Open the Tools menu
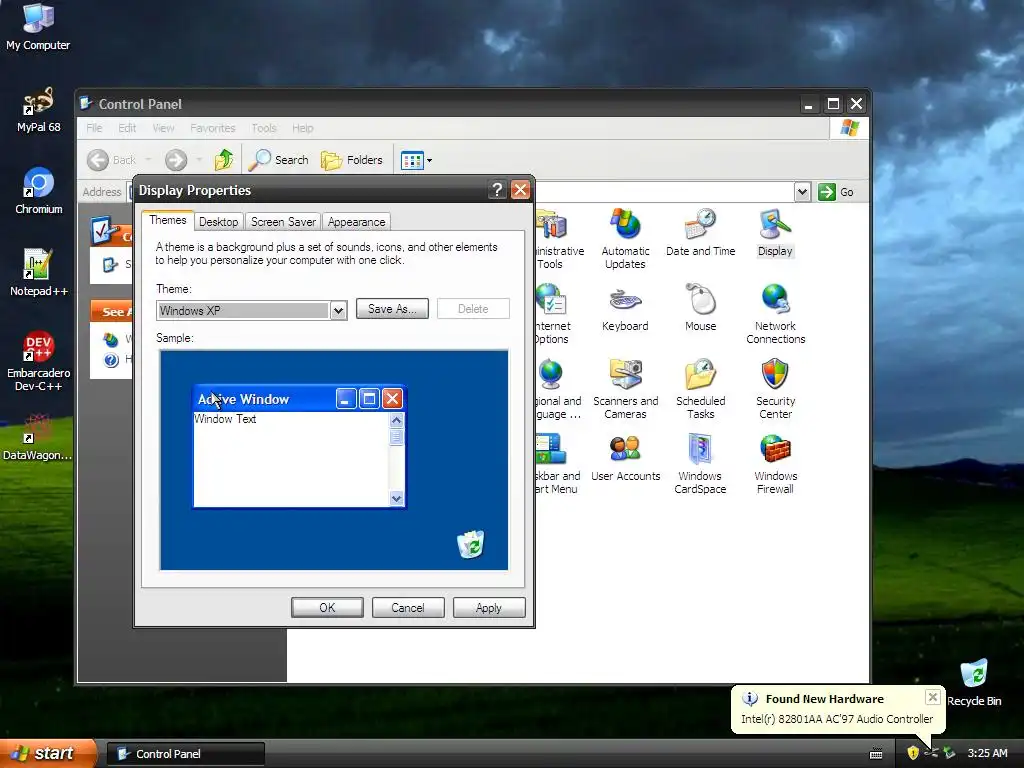The image size is (1024, 768). [x=264, y=128]
